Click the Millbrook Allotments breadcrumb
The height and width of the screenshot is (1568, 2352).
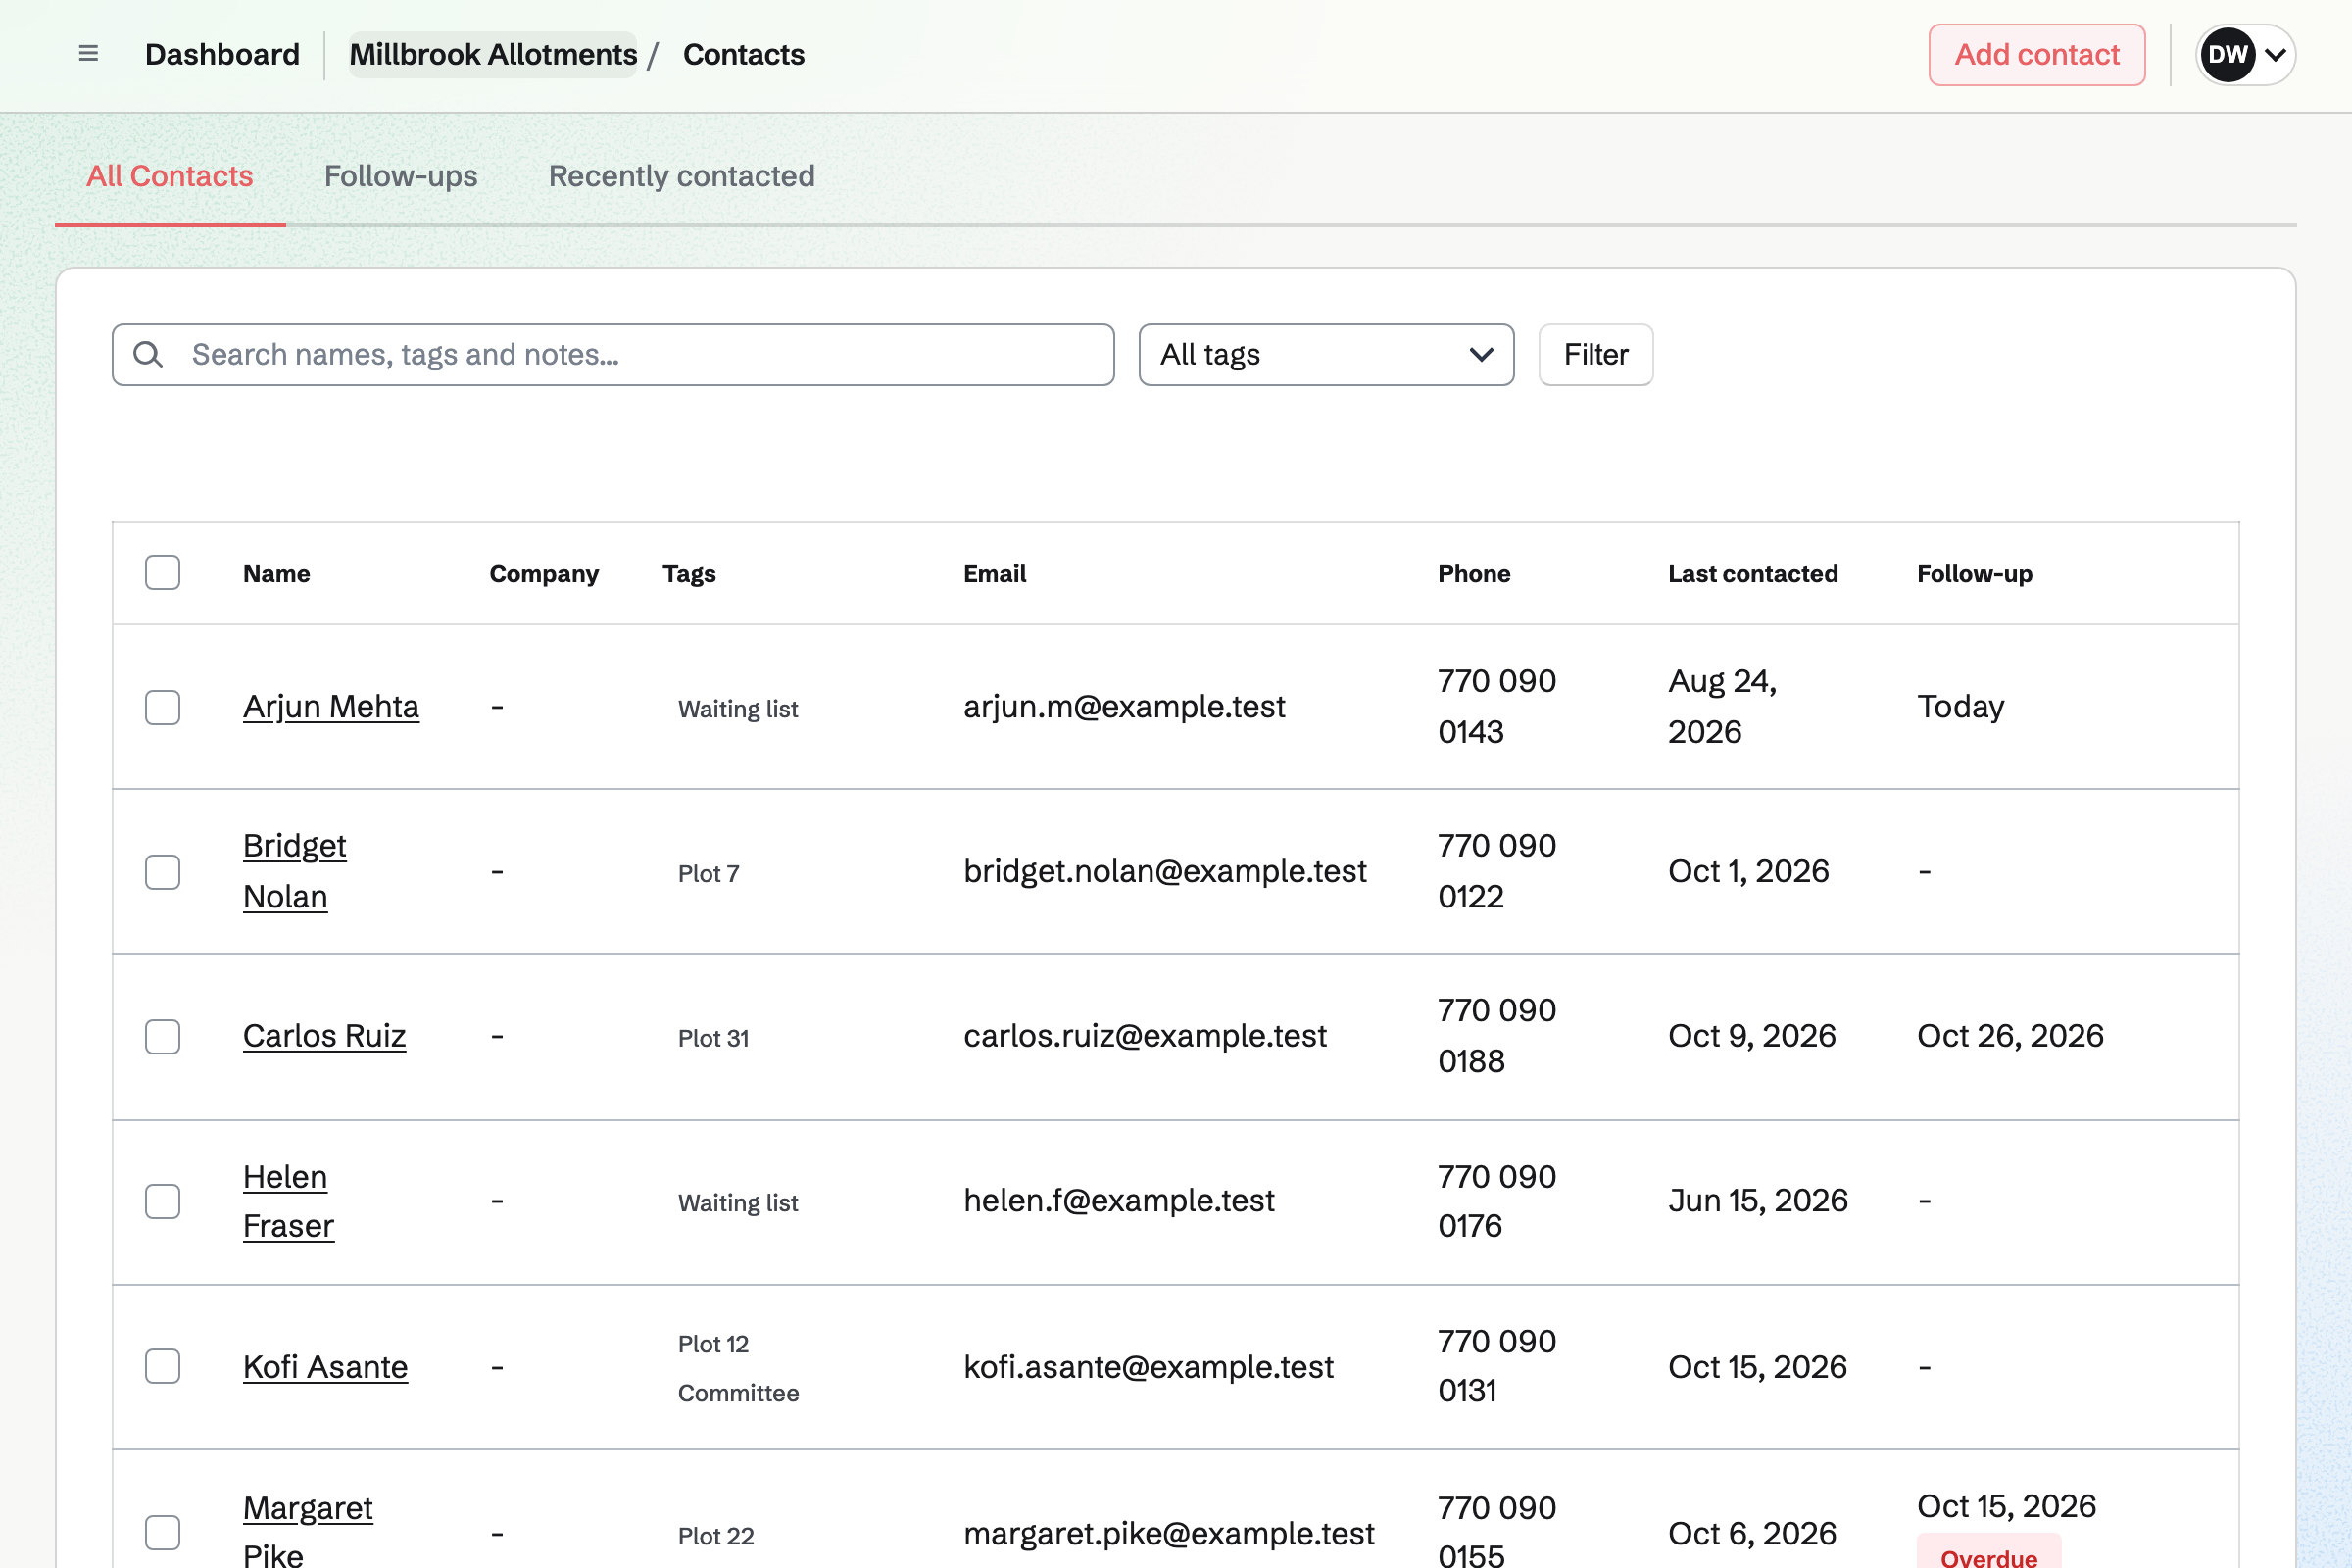493,54
